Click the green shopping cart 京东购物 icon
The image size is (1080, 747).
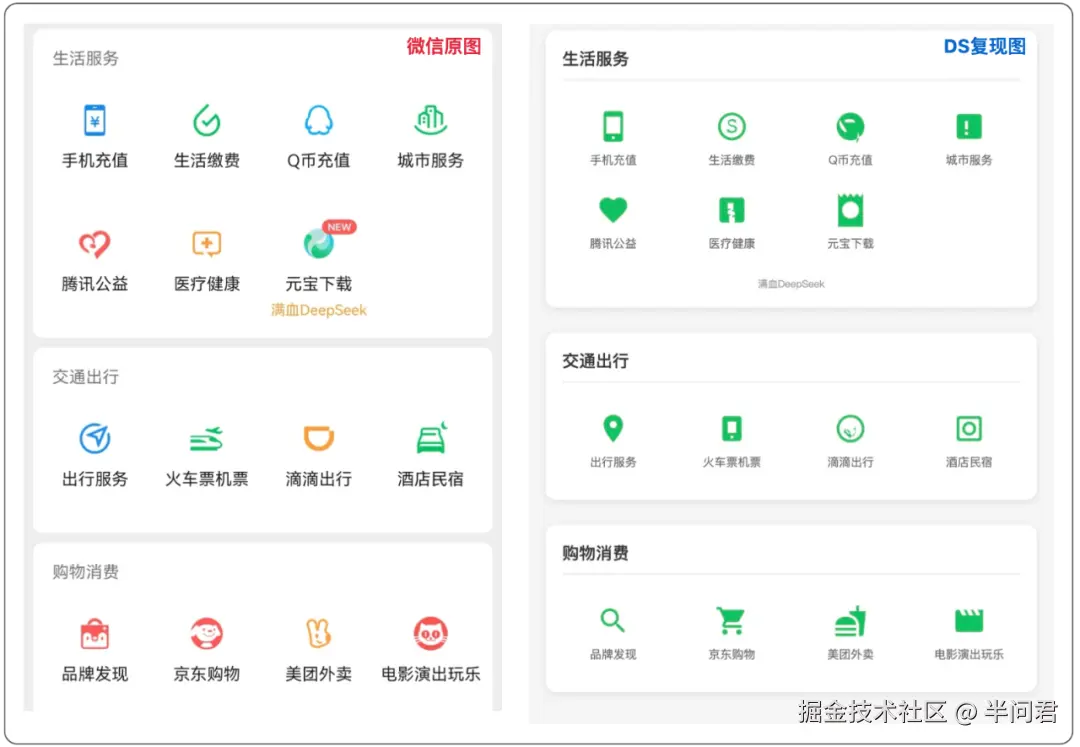[731, 620]
